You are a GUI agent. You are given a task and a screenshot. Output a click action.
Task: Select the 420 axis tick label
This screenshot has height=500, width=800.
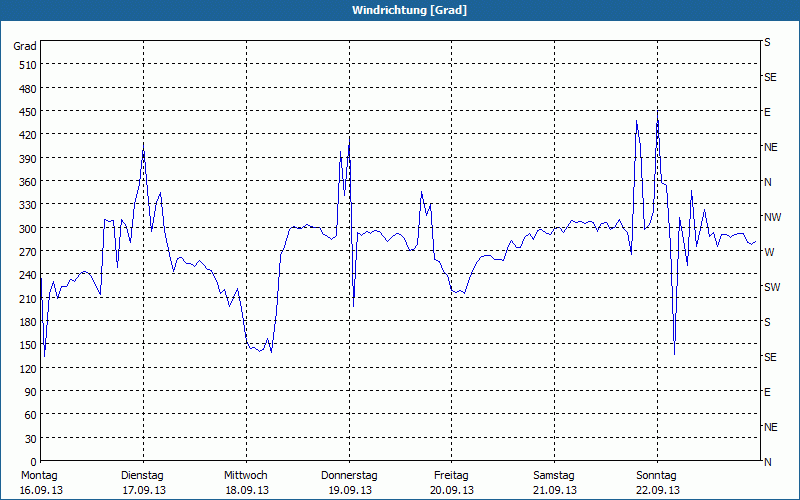point(28,136)
